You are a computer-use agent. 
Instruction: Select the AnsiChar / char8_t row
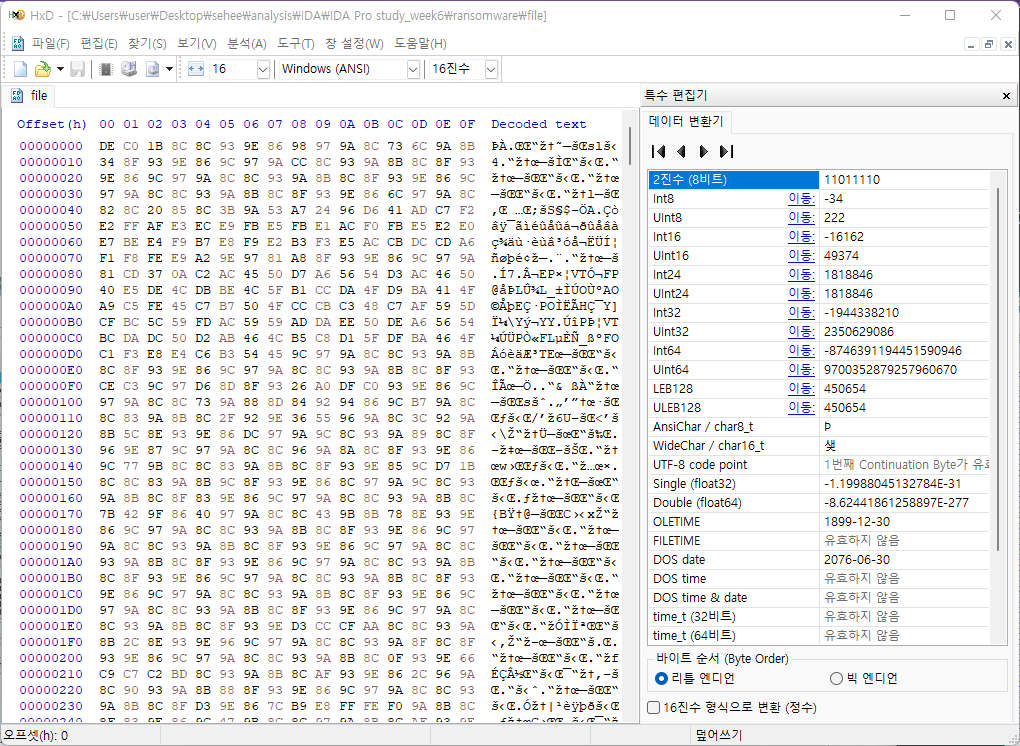(x=820, y=427)
